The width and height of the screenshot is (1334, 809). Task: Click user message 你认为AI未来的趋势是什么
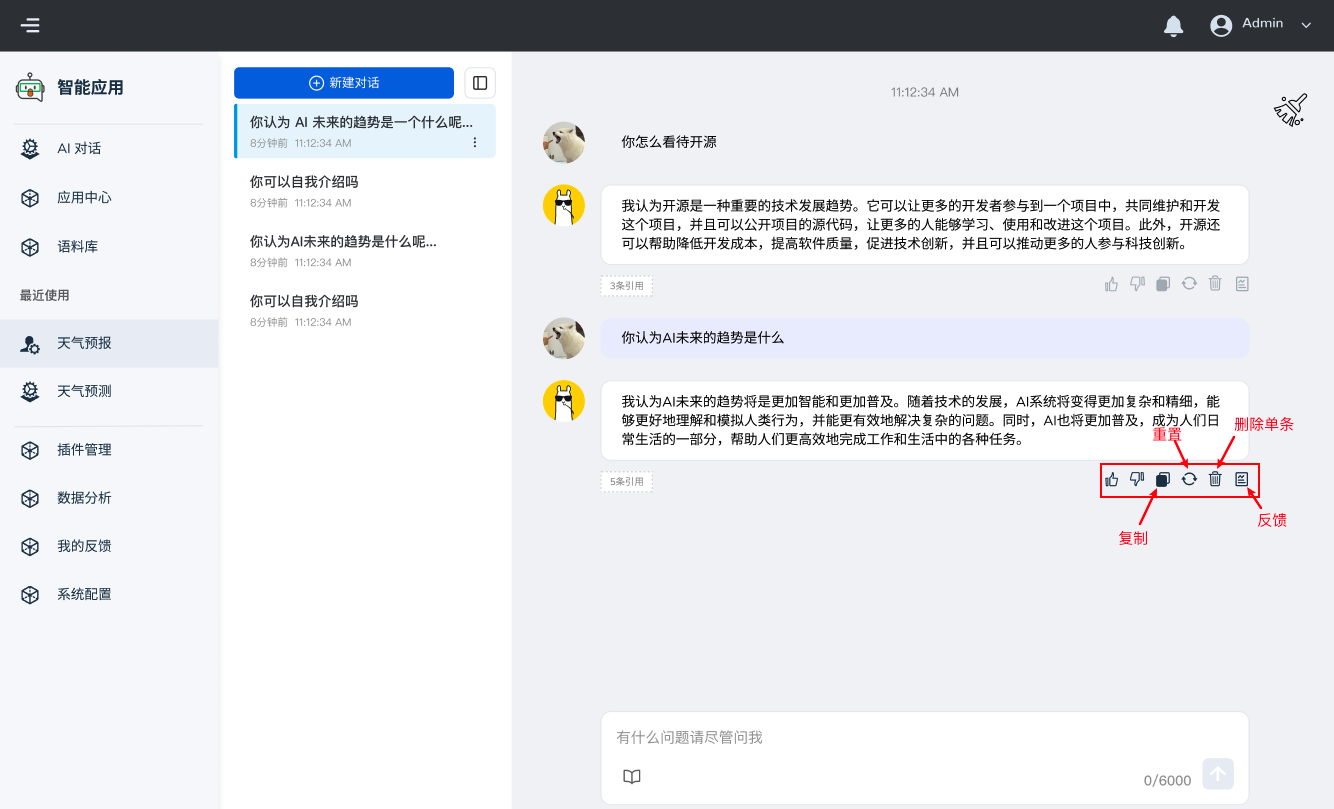click(925, 338)
